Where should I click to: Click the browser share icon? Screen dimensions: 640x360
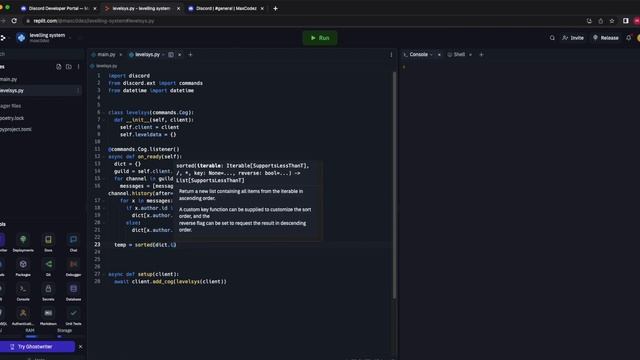tap(600, 21)
